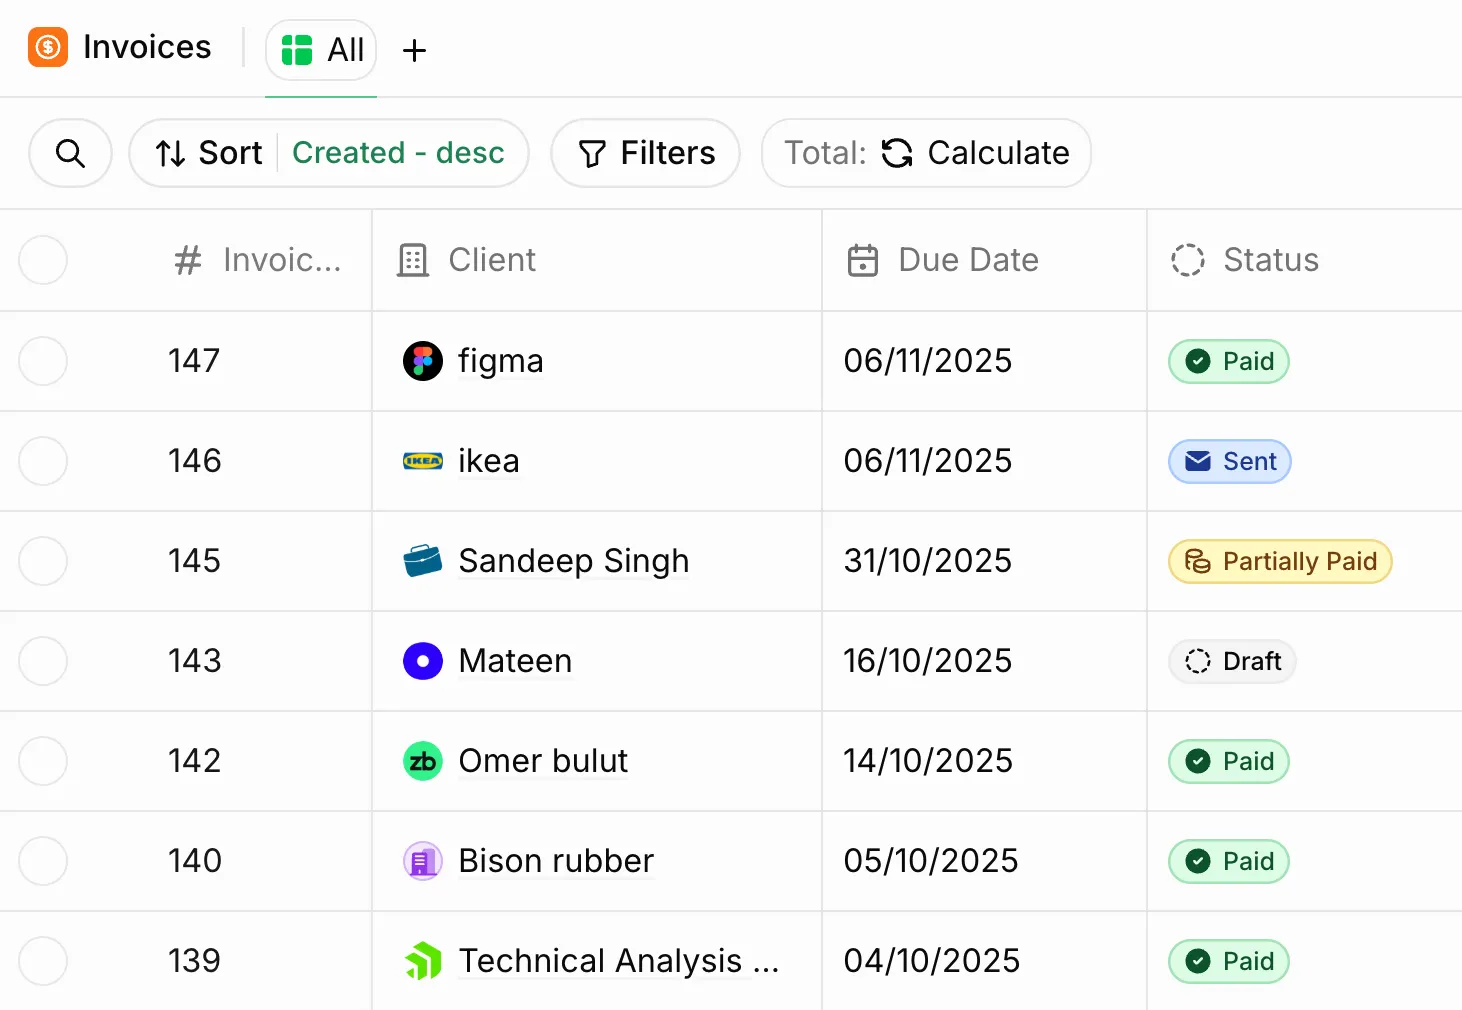Image resolution: width=1462 pixels, height=1010 pixels.
Task: Click the building icon in Client header
Action: [x=413, y=260]
